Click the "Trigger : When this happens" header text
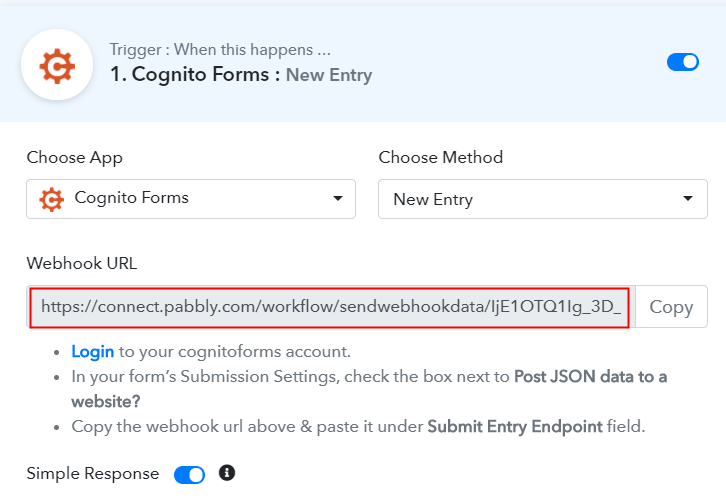The height and width of the screenshot is (499, 726). pos(219,49)
